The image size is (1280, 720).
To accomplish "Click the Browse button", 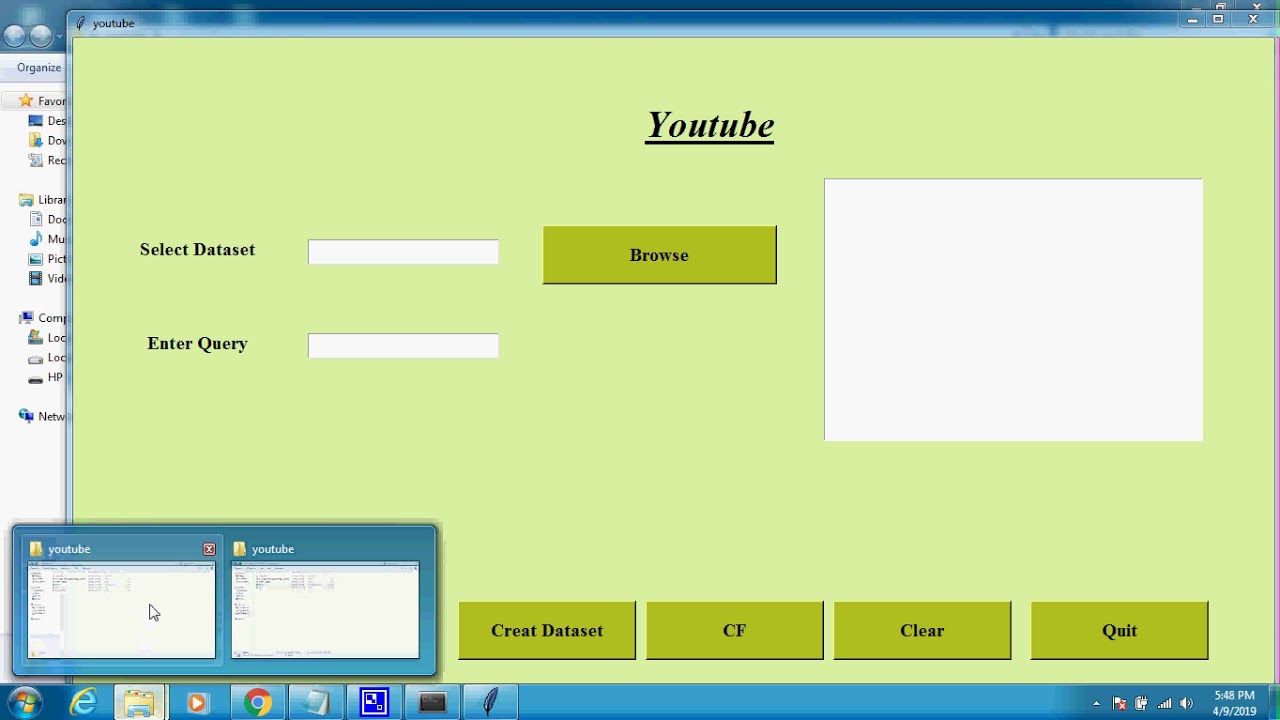I will 659,255.
